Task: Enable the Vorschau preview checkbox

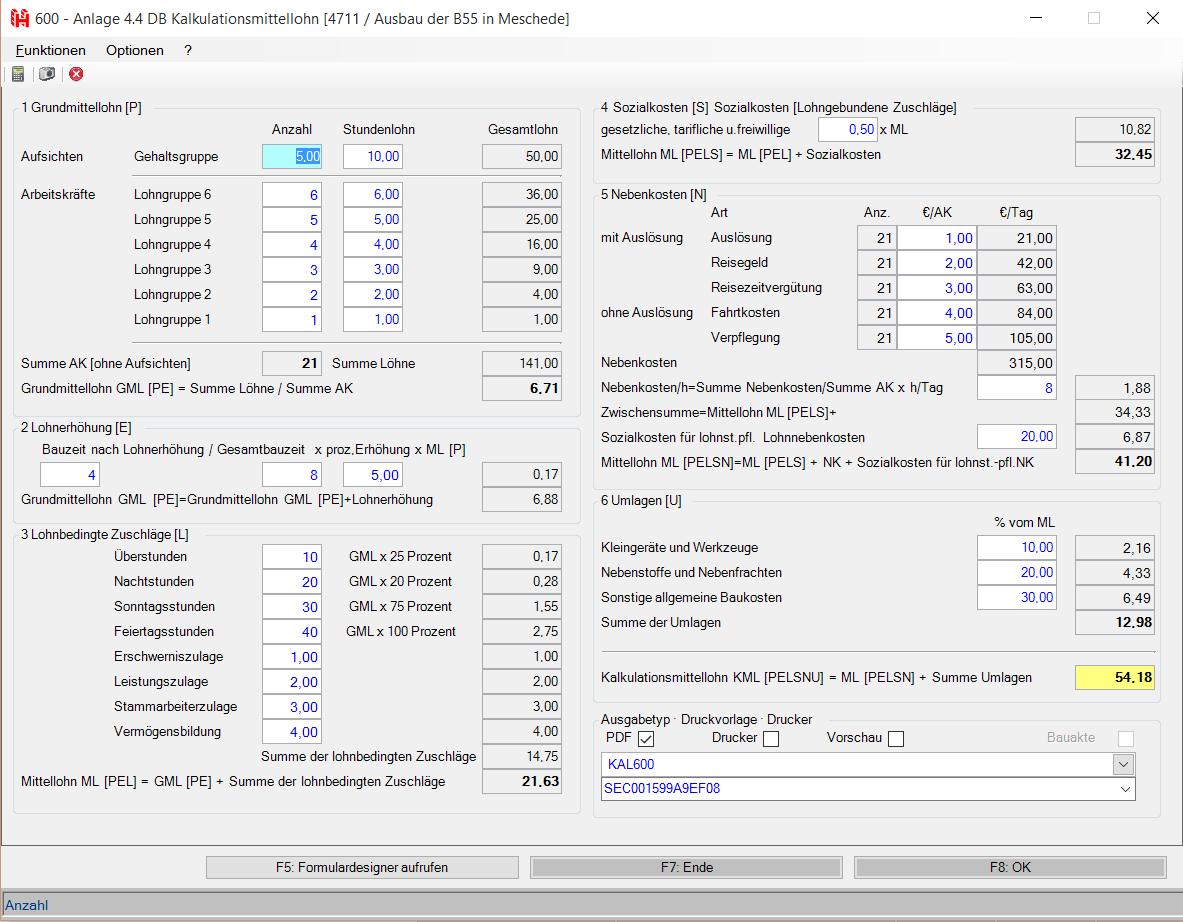Action: point(895,739)
